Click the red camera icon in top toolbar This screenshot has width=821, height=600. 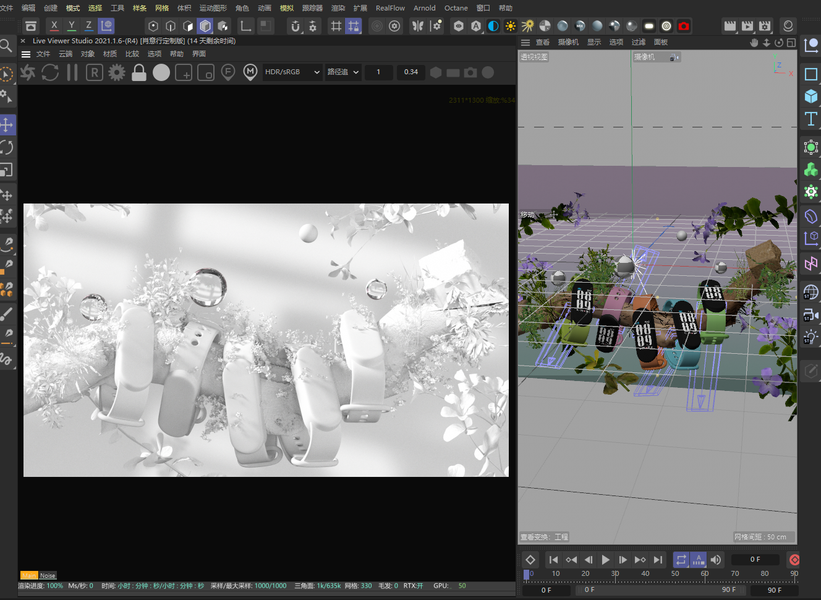coord(683,26)
